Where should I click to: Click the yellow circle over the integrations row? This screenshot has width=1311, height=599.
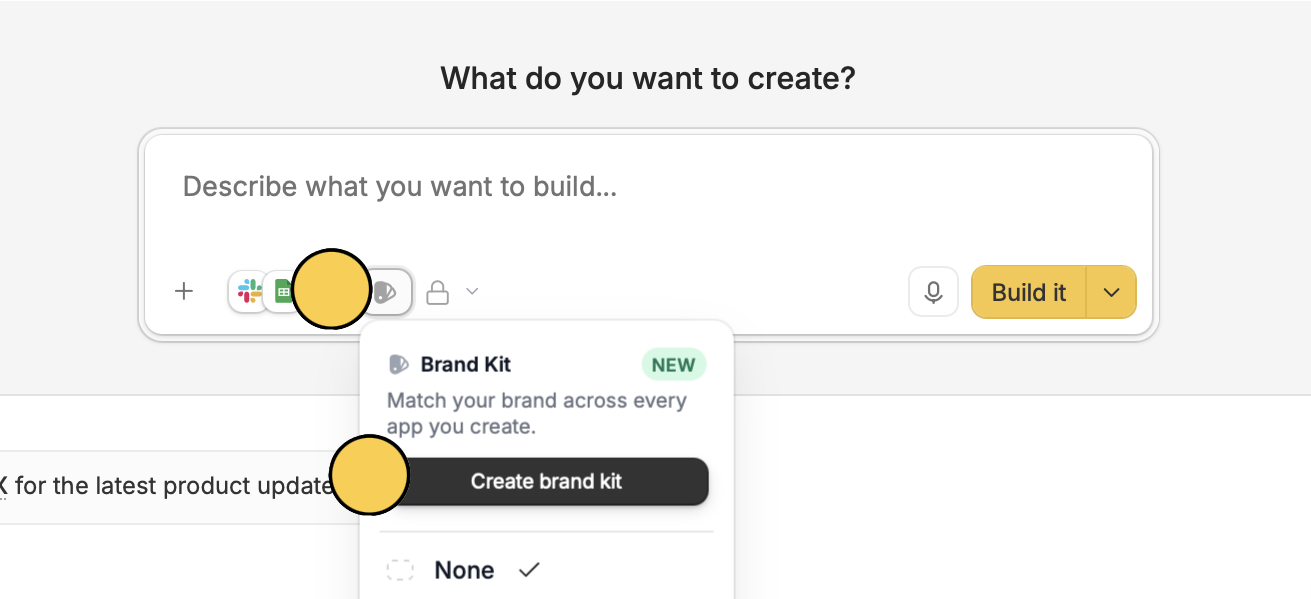(x=332, y=289)
